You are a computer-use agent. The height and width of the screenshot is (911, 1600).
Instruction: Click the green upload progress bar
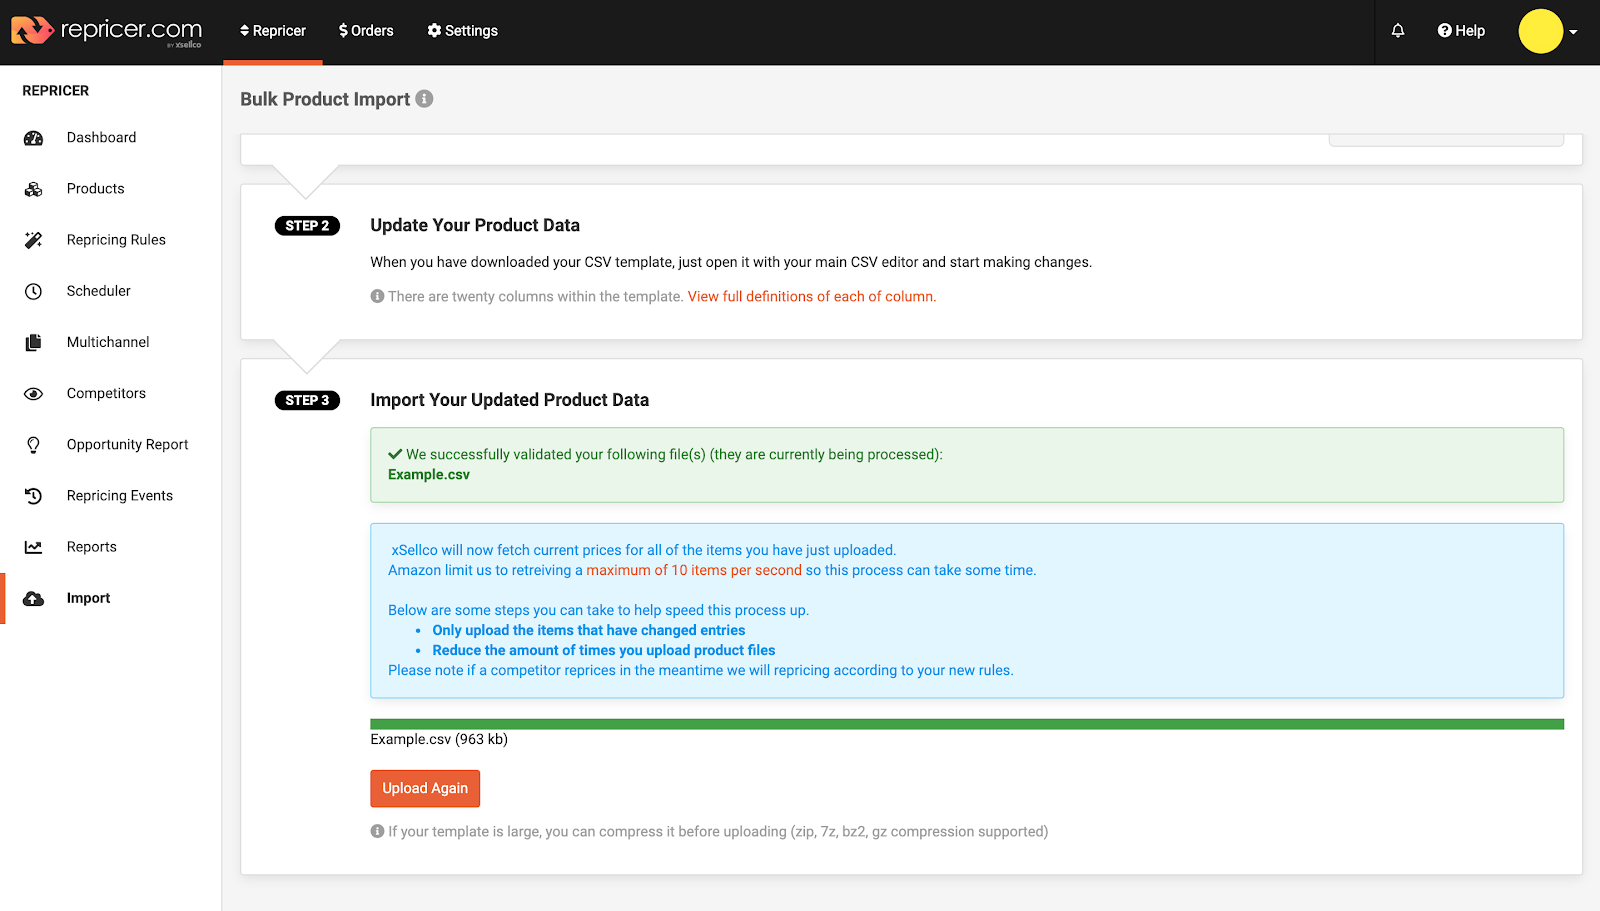967,724
